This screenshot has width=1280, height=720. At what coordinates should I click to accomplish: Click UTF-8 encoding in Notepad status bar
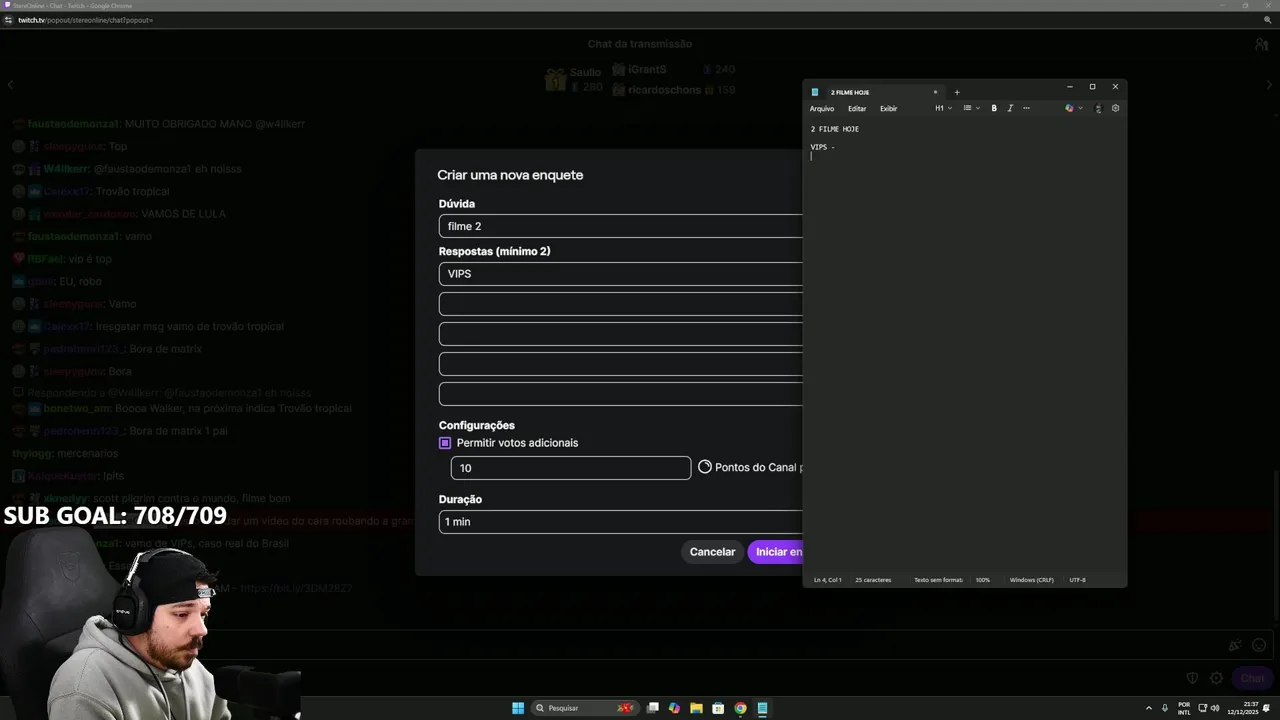point(1077,580)
